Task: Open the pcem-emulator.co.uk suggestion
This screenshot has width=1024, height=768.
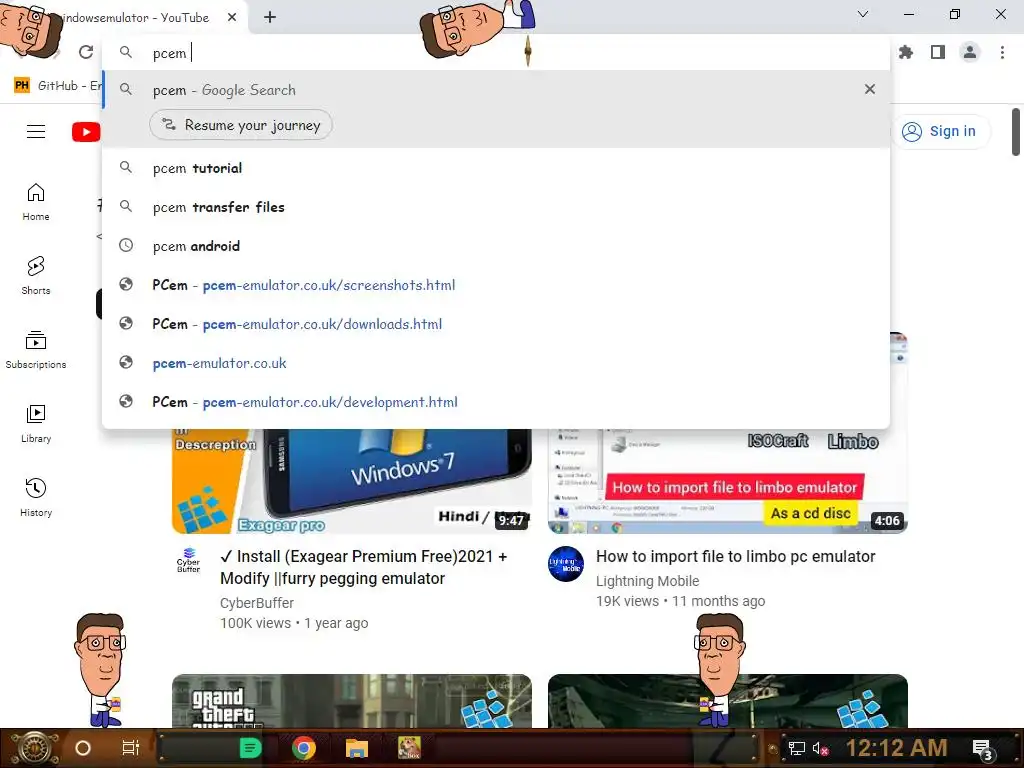Action: (x=496, y=363)
